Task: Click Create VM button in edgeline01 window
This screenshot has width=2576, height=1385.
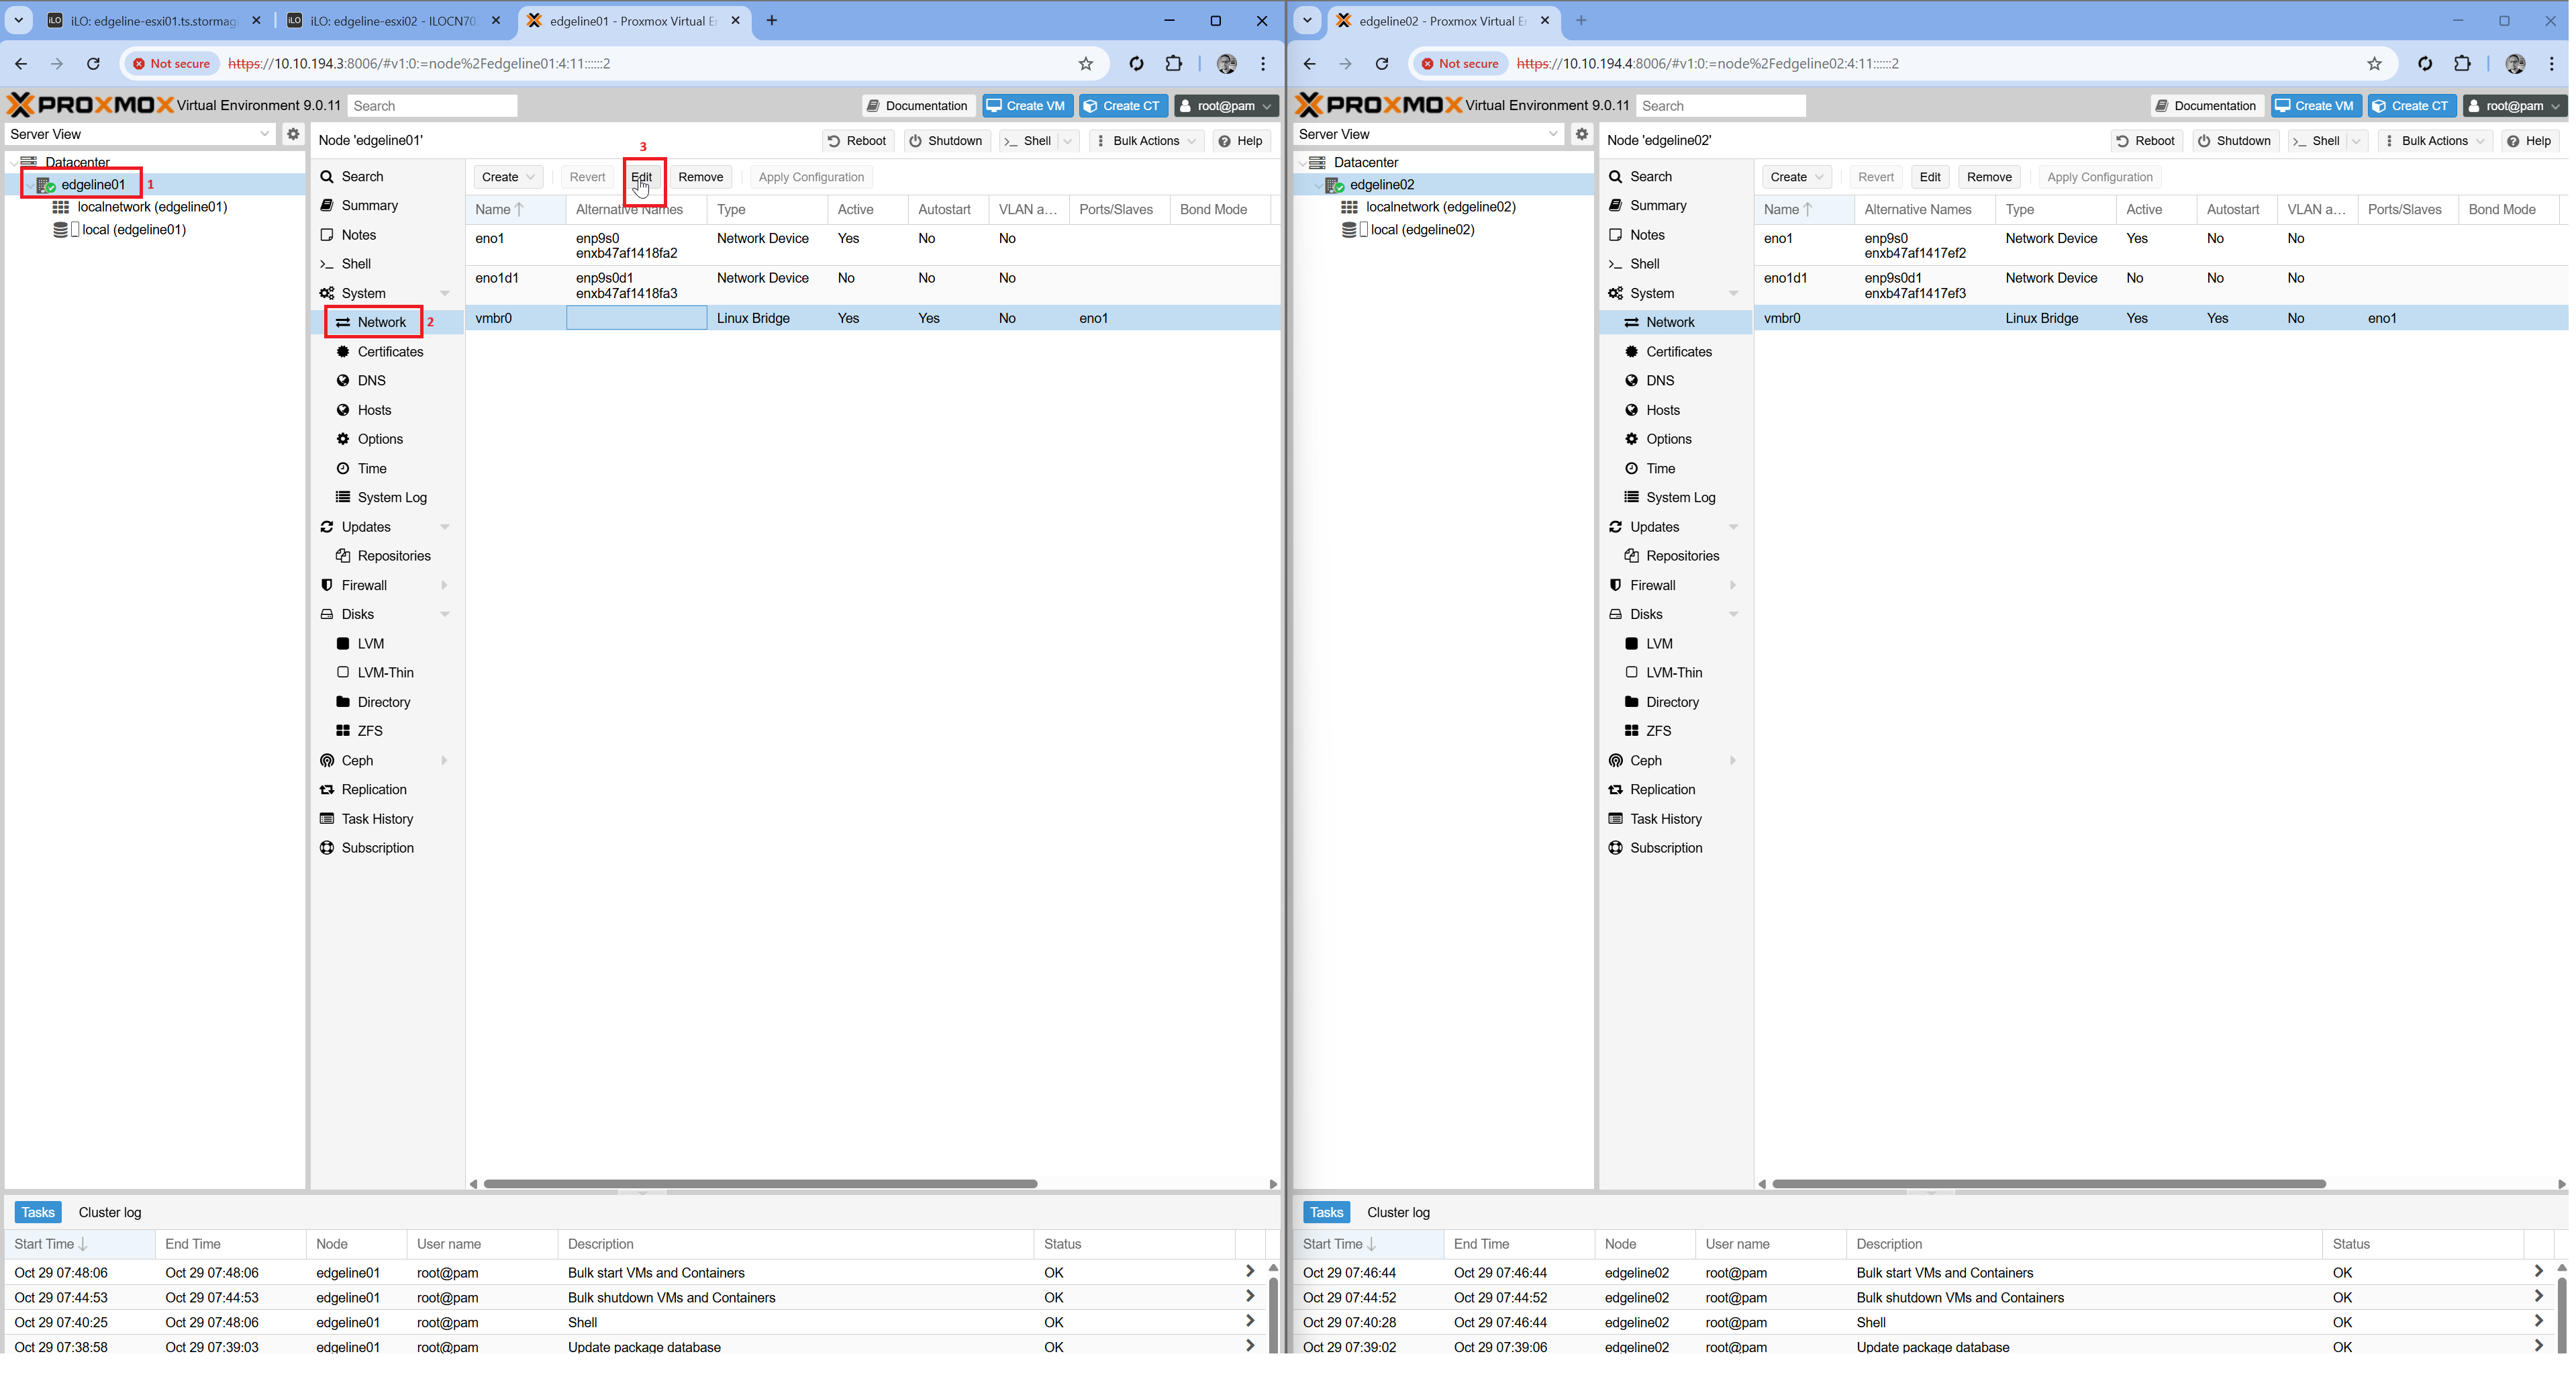Action: click(x=1027, y=106)
